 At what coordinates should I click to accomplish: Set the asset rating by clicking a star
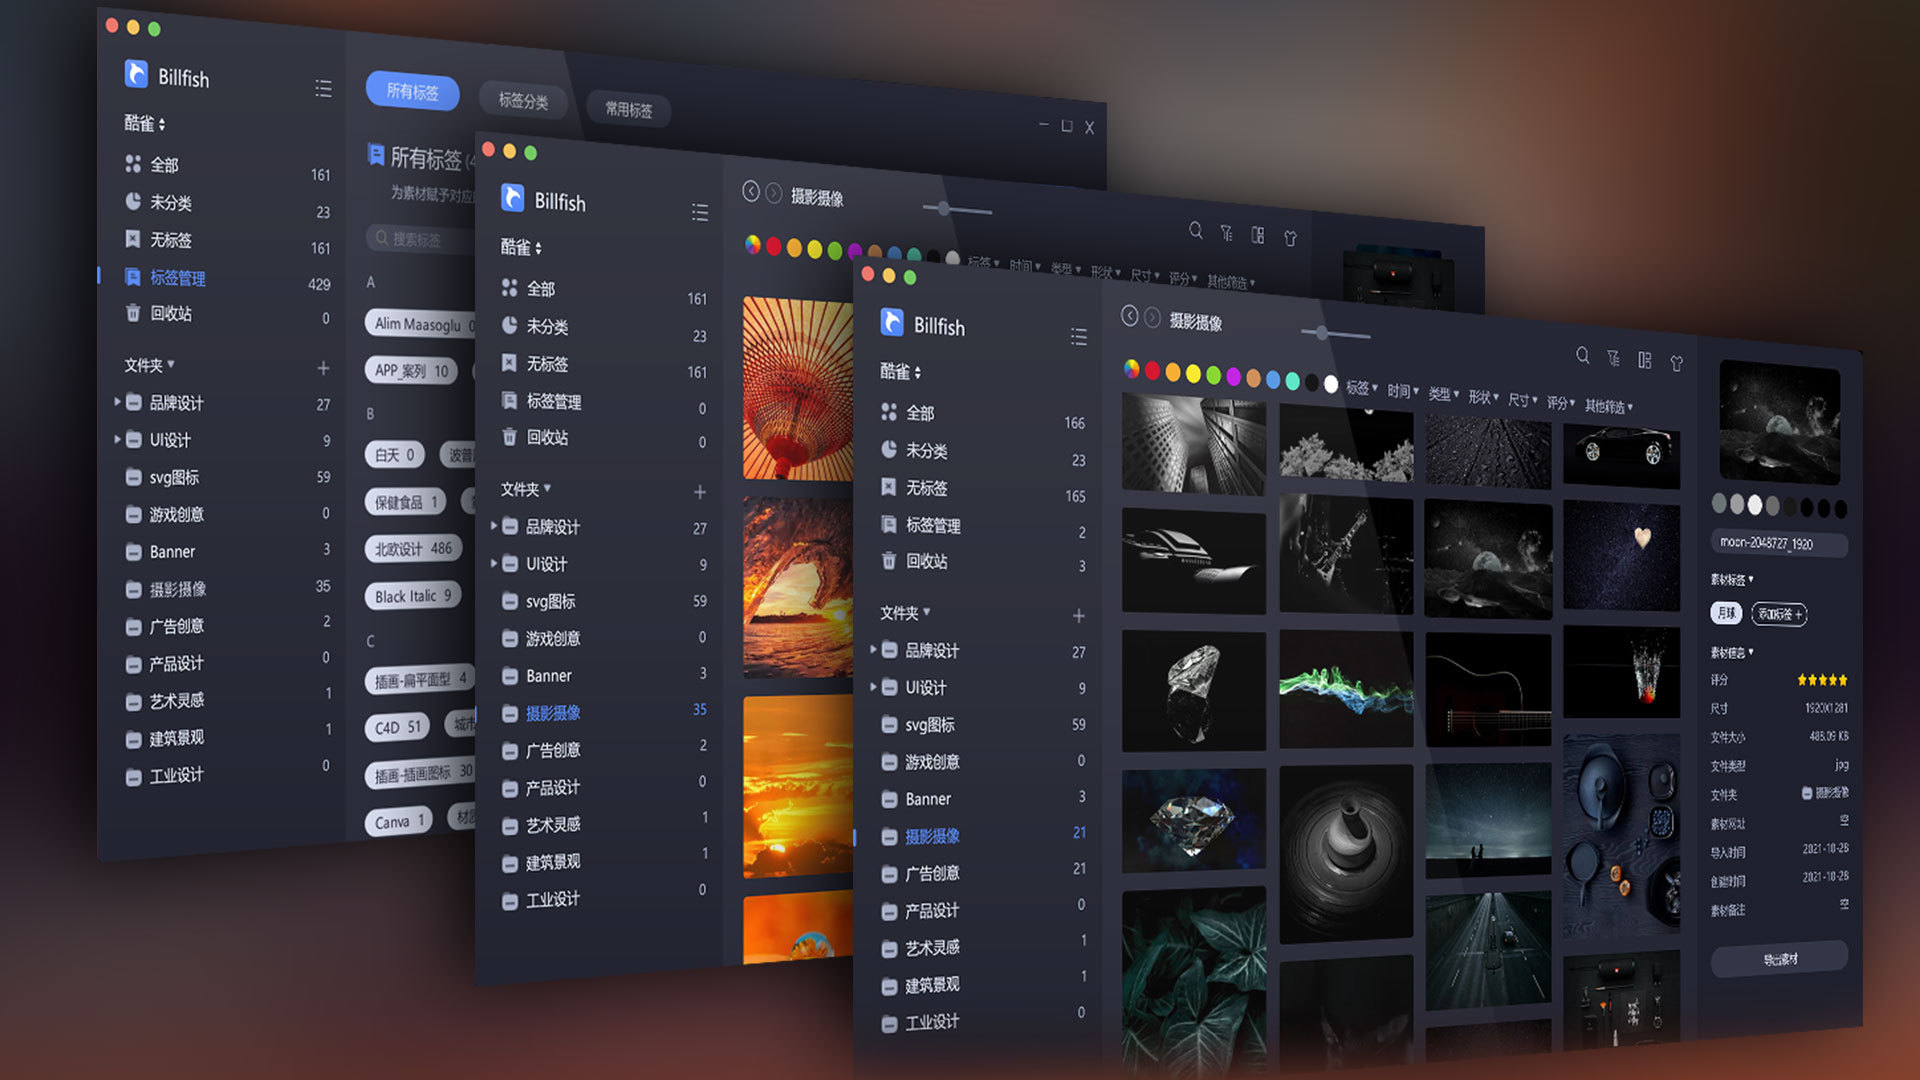click(x=1822, y=679)
